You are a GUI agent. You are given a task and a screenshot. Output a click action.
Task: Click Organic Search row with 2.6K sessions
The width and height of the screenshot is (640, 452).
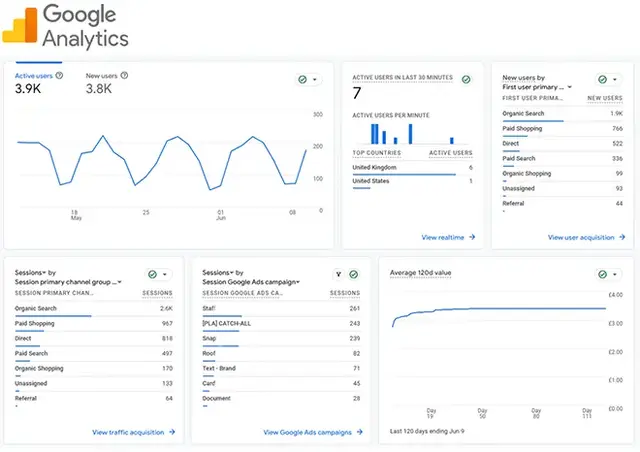click(x=94, y=310)
